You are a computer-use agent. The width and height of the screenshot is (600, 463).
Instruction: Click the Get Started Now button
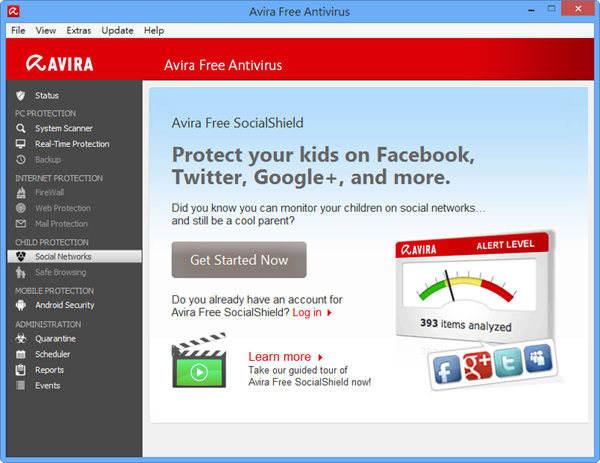click(x=239, y=260)
